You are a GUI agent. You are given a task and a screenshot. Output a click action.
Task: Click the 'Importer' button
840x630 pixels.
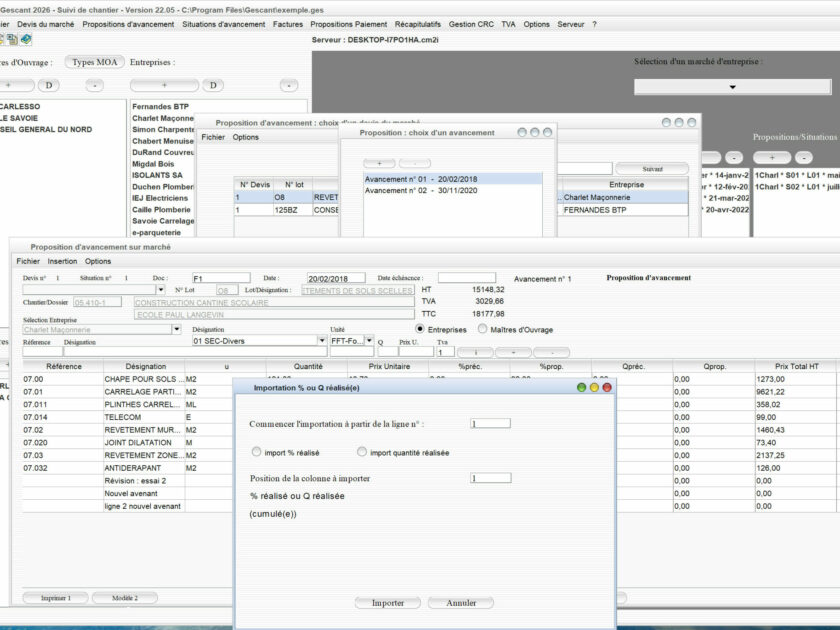tap(388, 603)
